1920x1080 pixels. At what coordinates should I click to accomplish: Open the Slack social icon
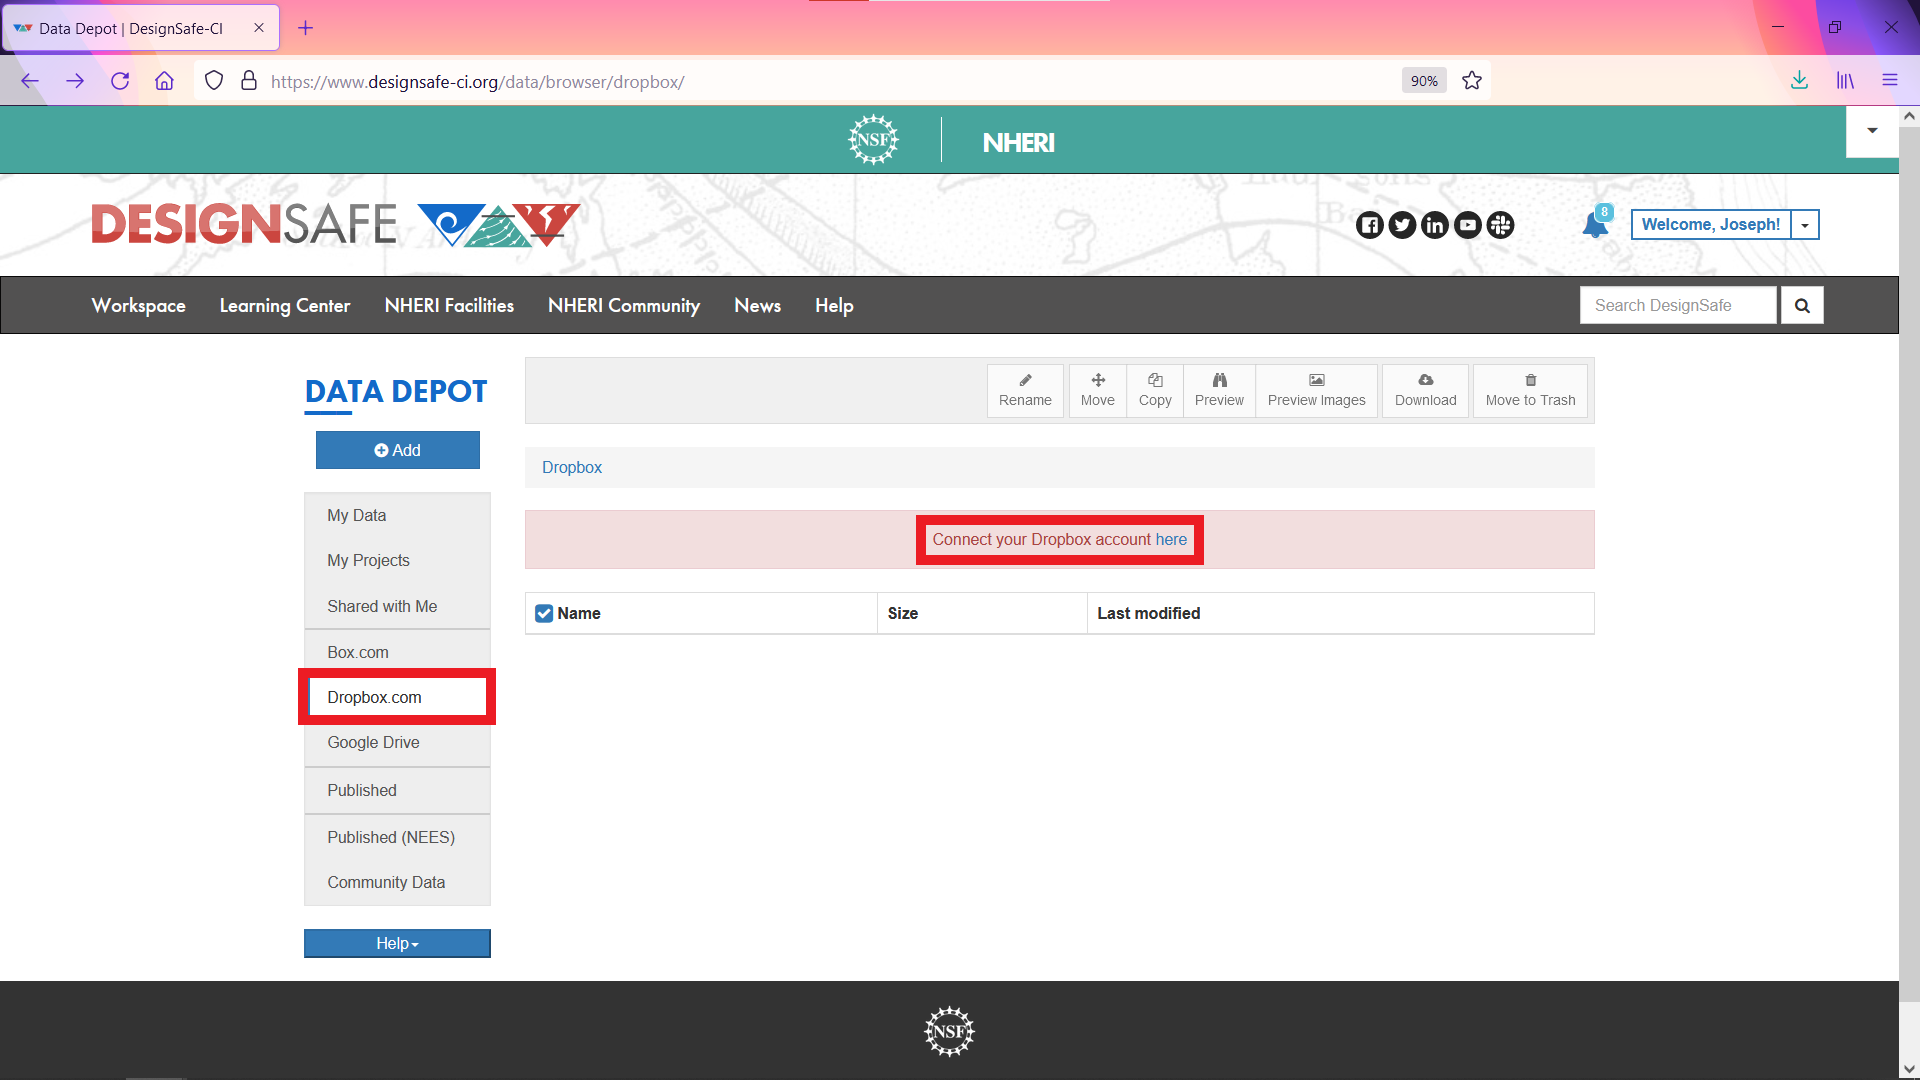click(x=1500, y=225)
